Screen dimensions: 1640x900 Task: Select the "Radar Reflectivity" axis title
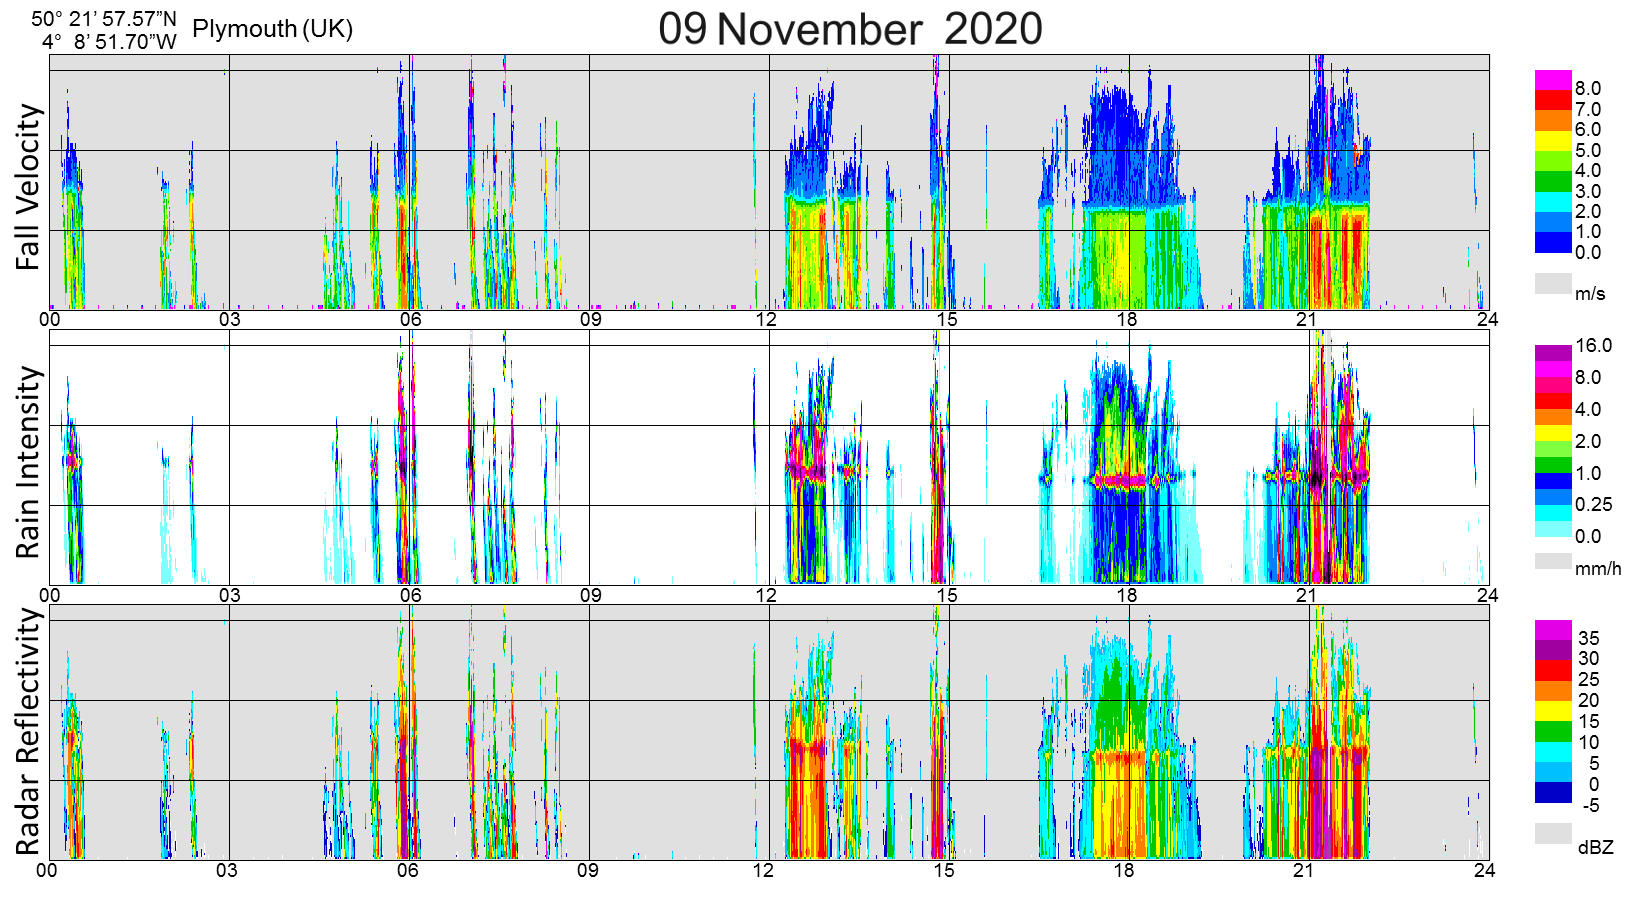coord(29,732)
